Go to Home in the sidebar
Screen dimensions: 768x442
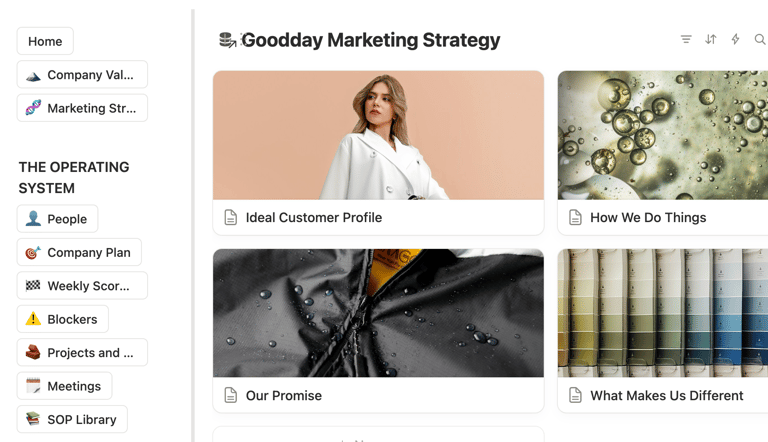(45, 41)
